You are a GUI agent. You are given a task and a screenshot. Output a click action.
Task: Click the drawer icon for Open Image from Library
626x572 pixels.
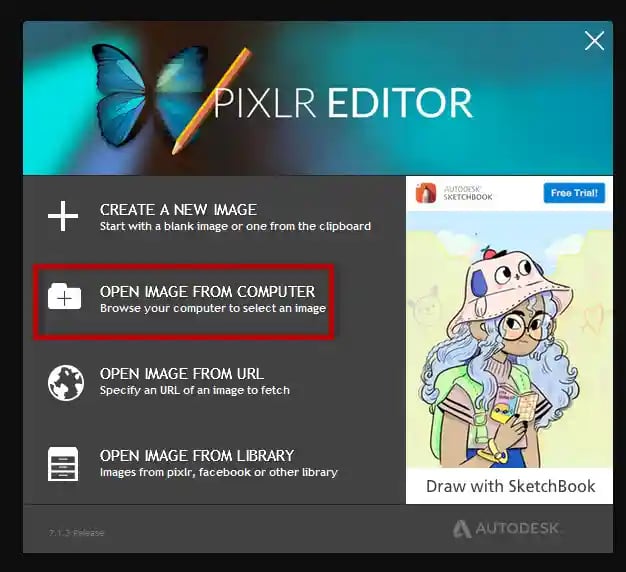point(63,464)
